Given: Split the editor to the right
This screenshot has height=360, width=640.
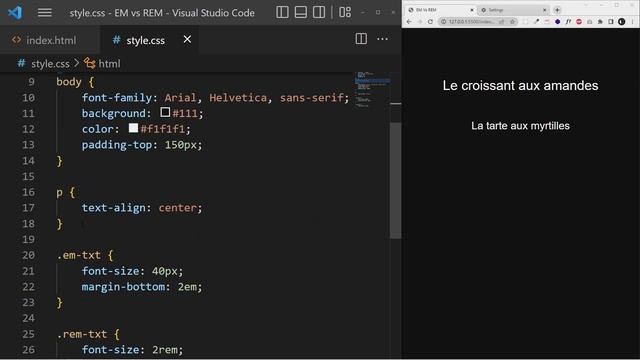Looking at the screenshot, I should 361,39.
